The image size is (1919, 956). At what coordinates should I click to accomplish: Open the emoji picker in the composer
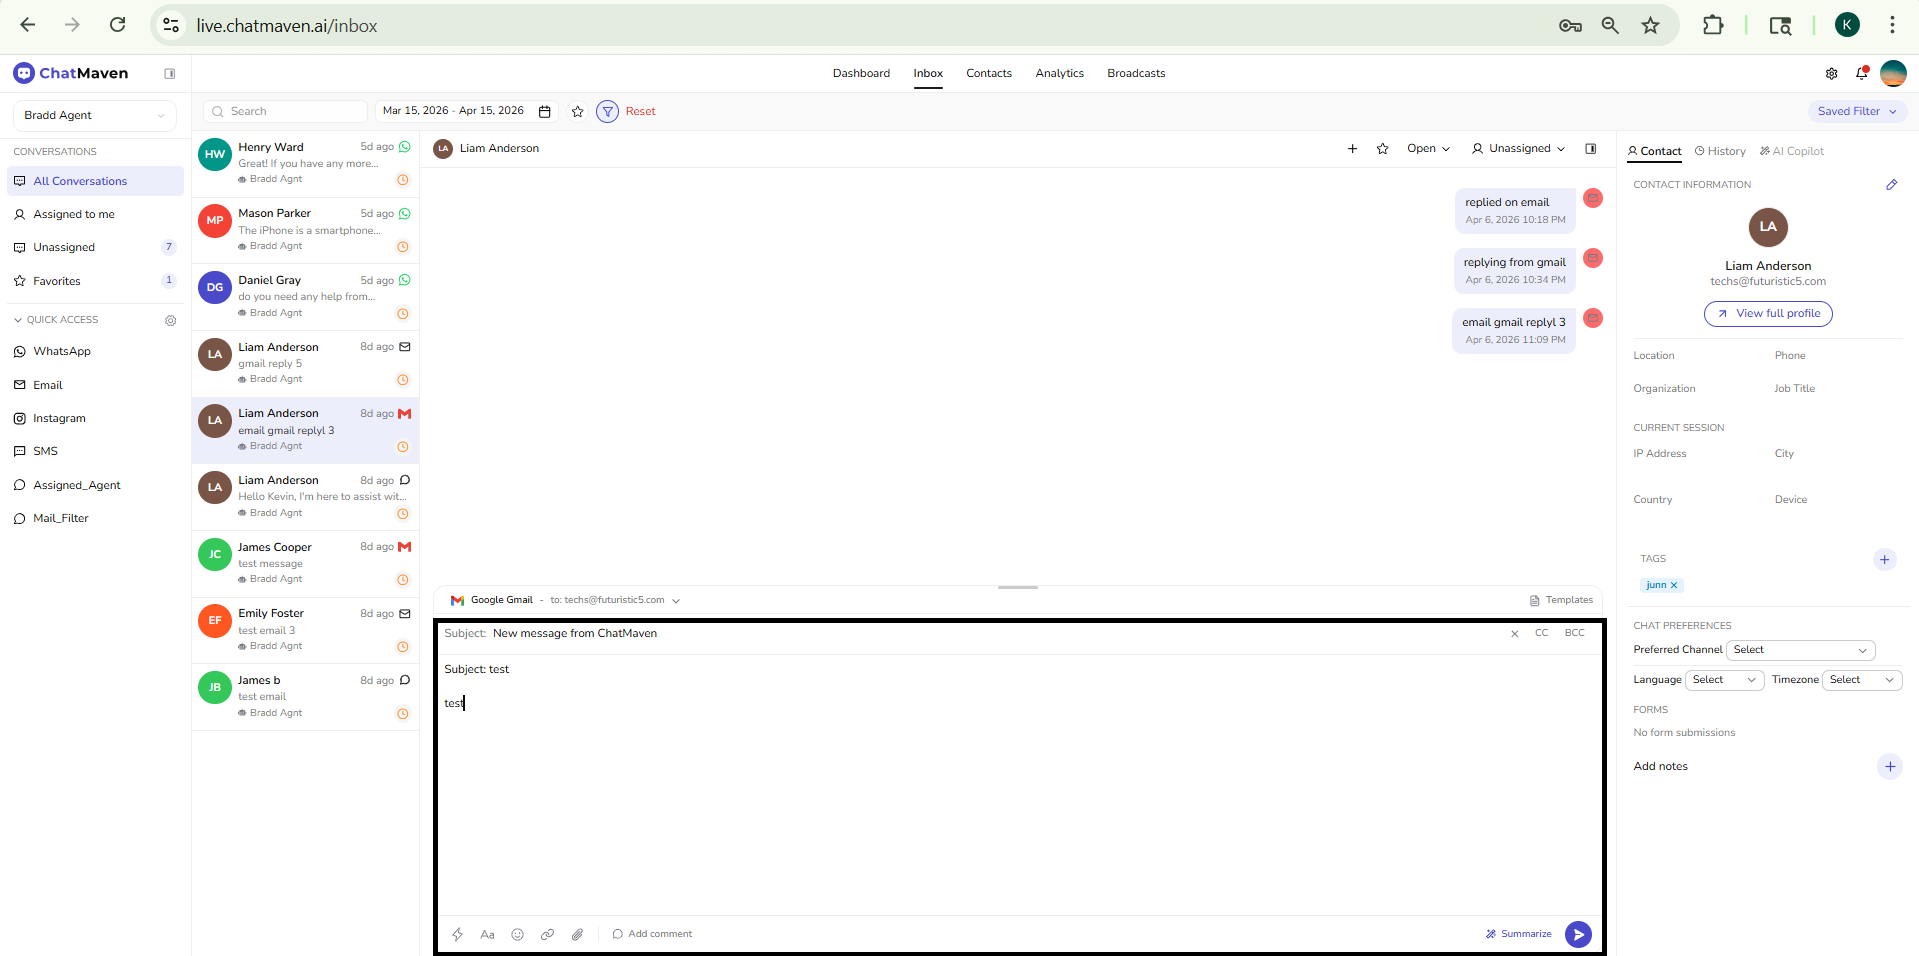[x=518, y=934]
